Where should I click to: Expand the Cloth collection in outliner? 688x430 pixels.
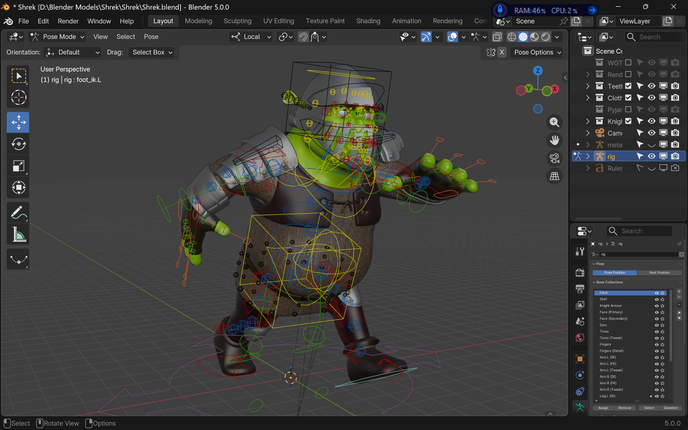click(588, 97)
